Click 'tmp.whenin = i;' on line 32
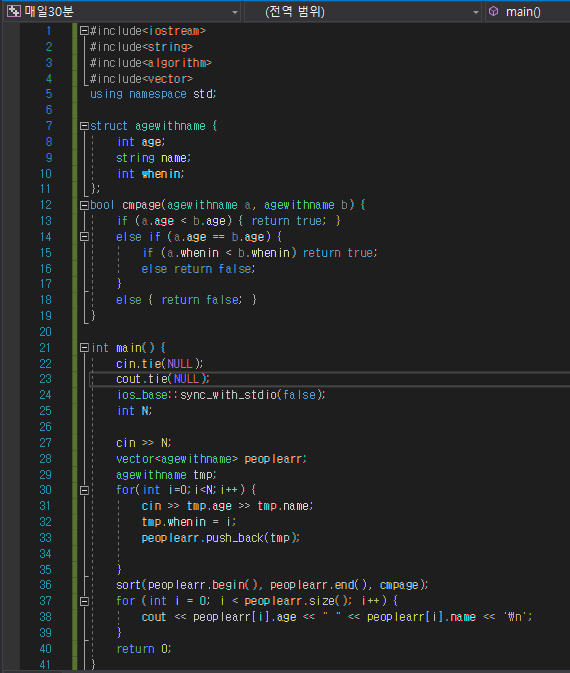The image size is (570, 673). [188, 522]
